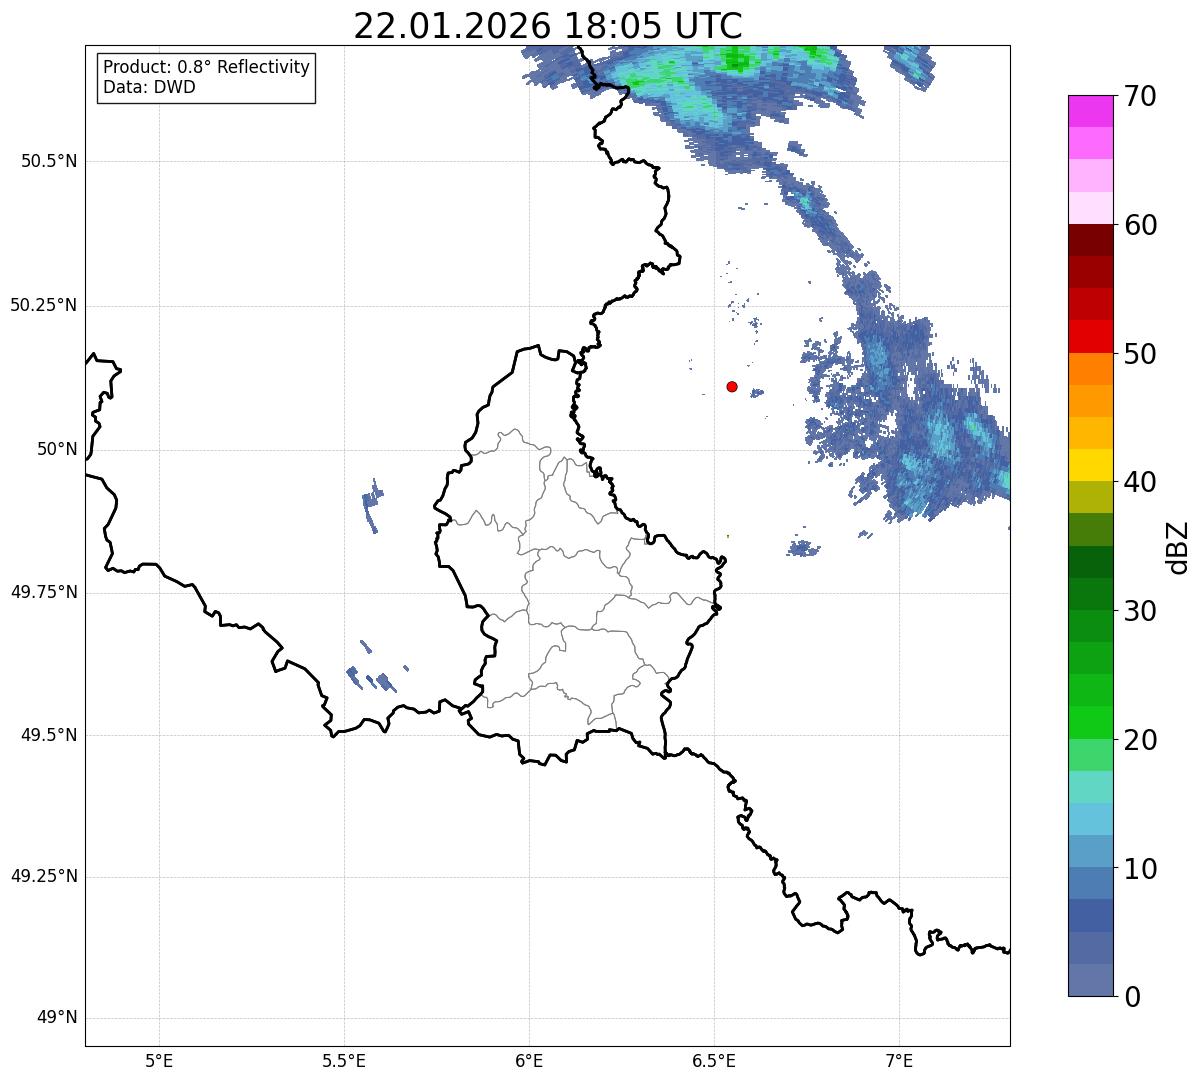Click the colorbar tick label '70'
The height and width of the screenshot is (1081, 1202).
tap(1140, 97)
